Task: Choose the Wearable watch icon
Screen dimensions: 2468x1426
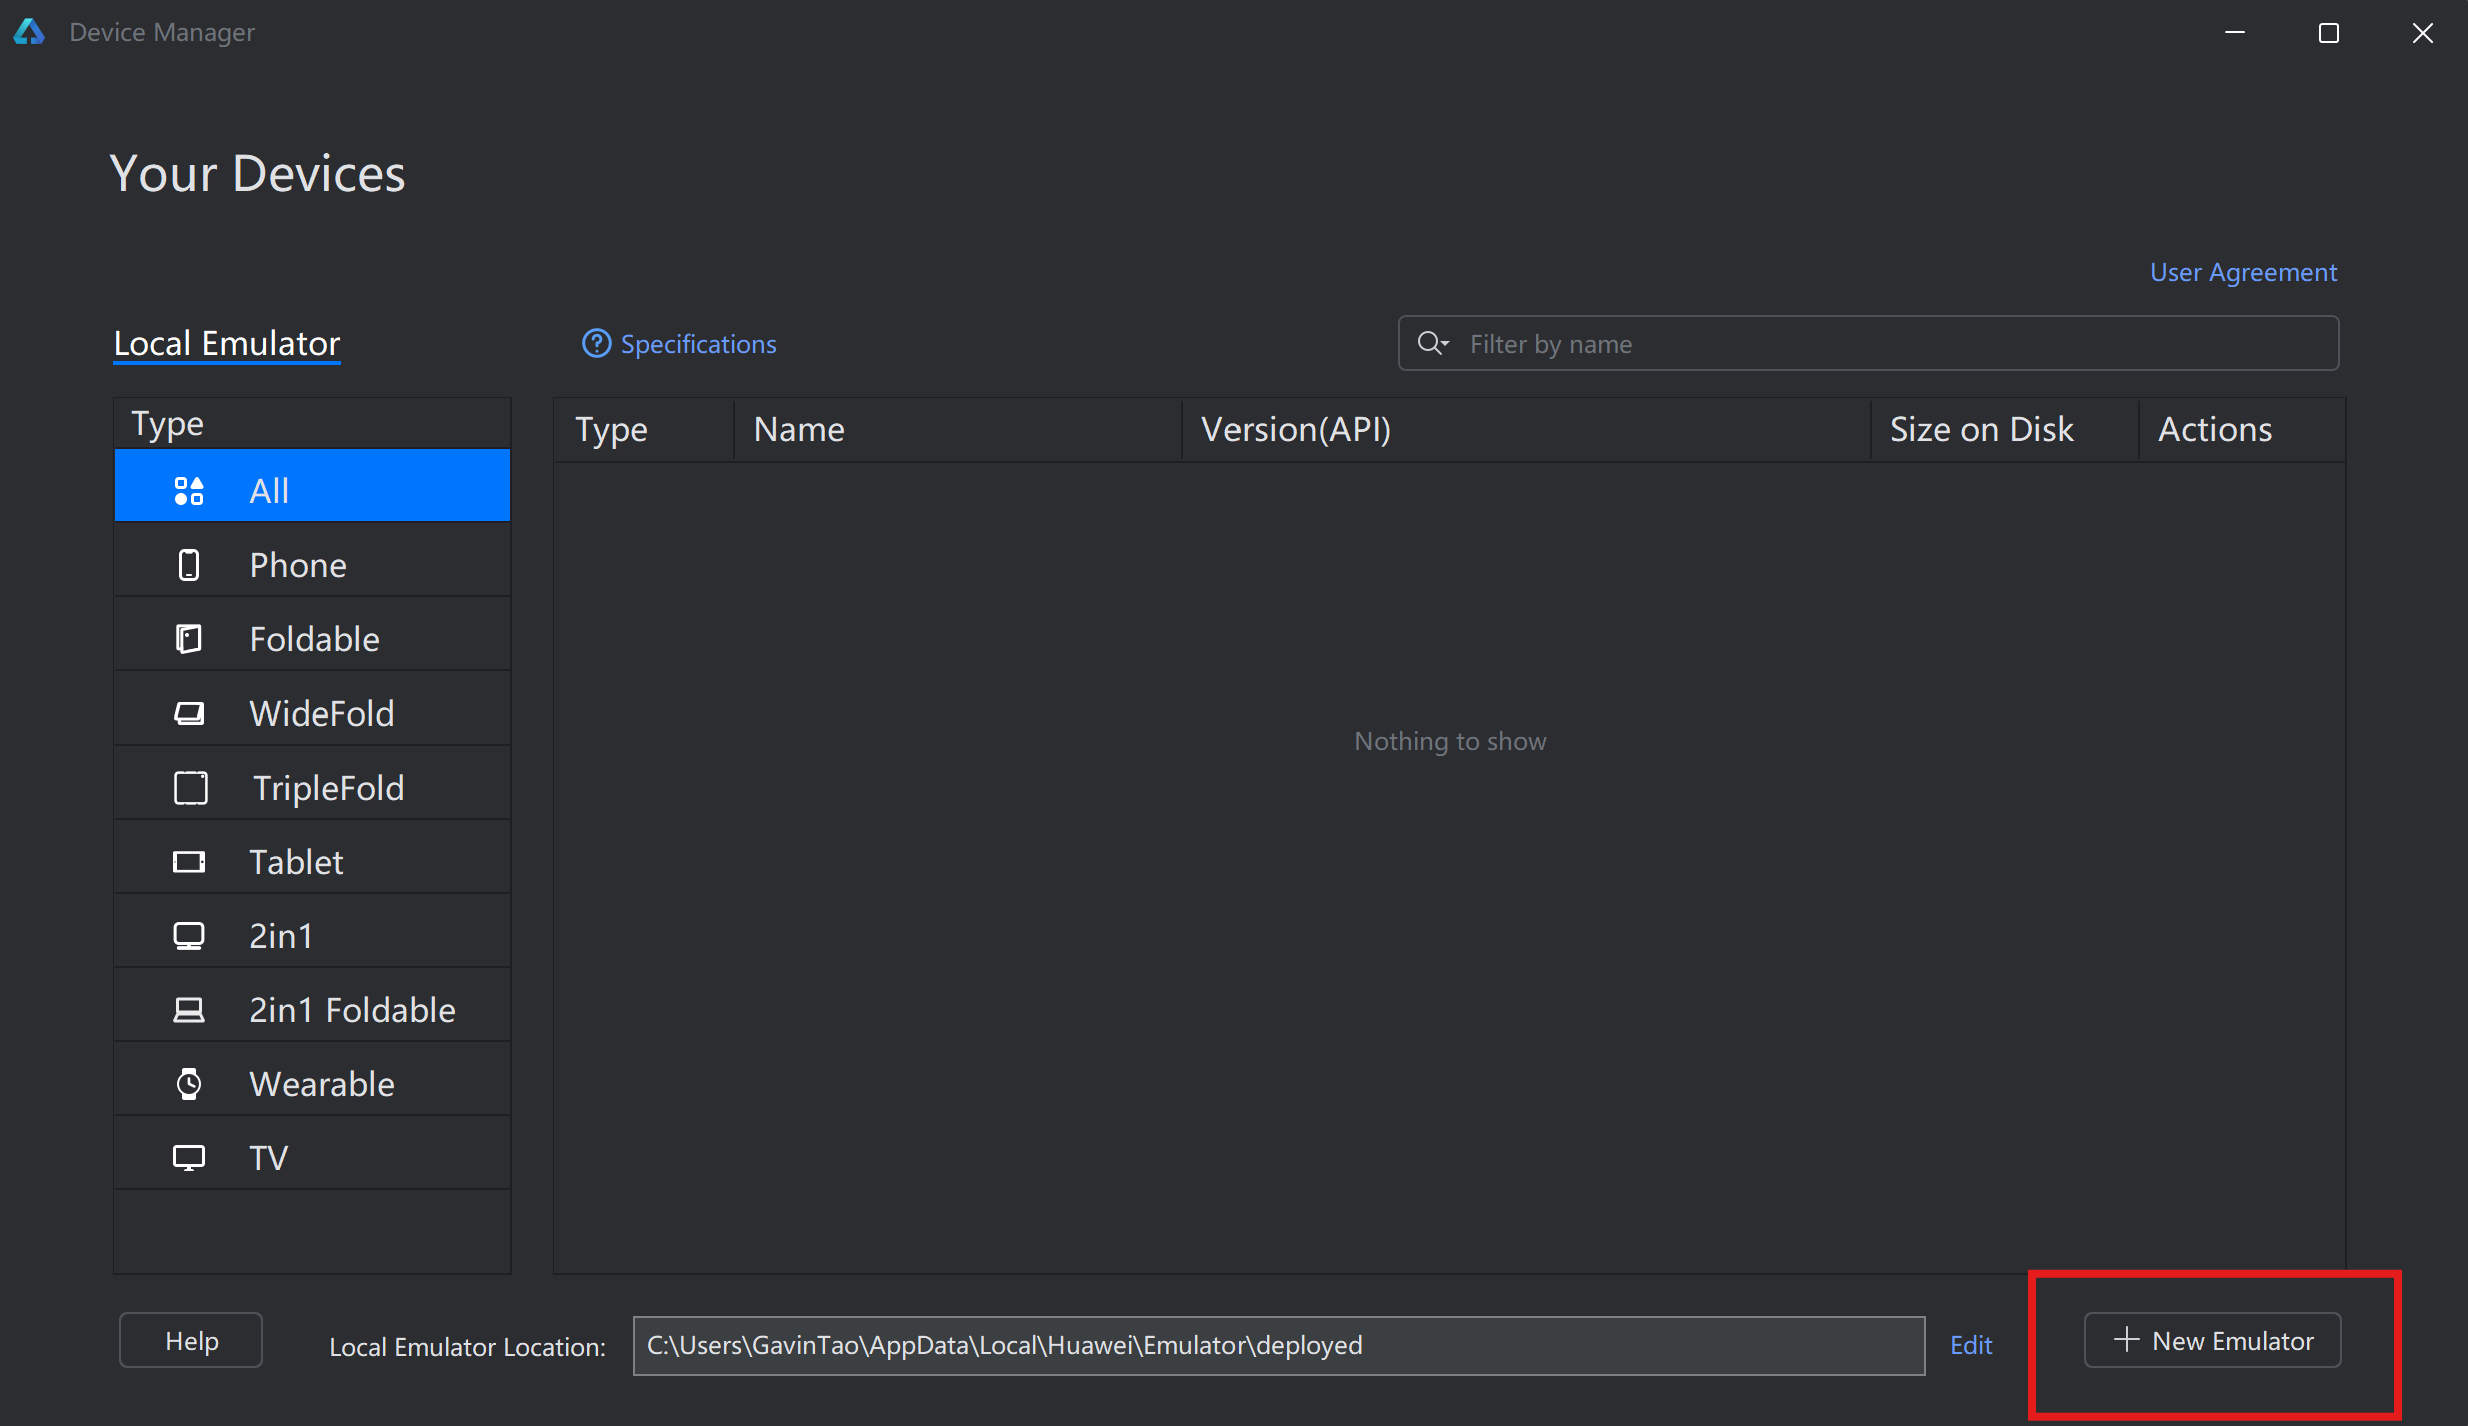Action: (189, 1084)
